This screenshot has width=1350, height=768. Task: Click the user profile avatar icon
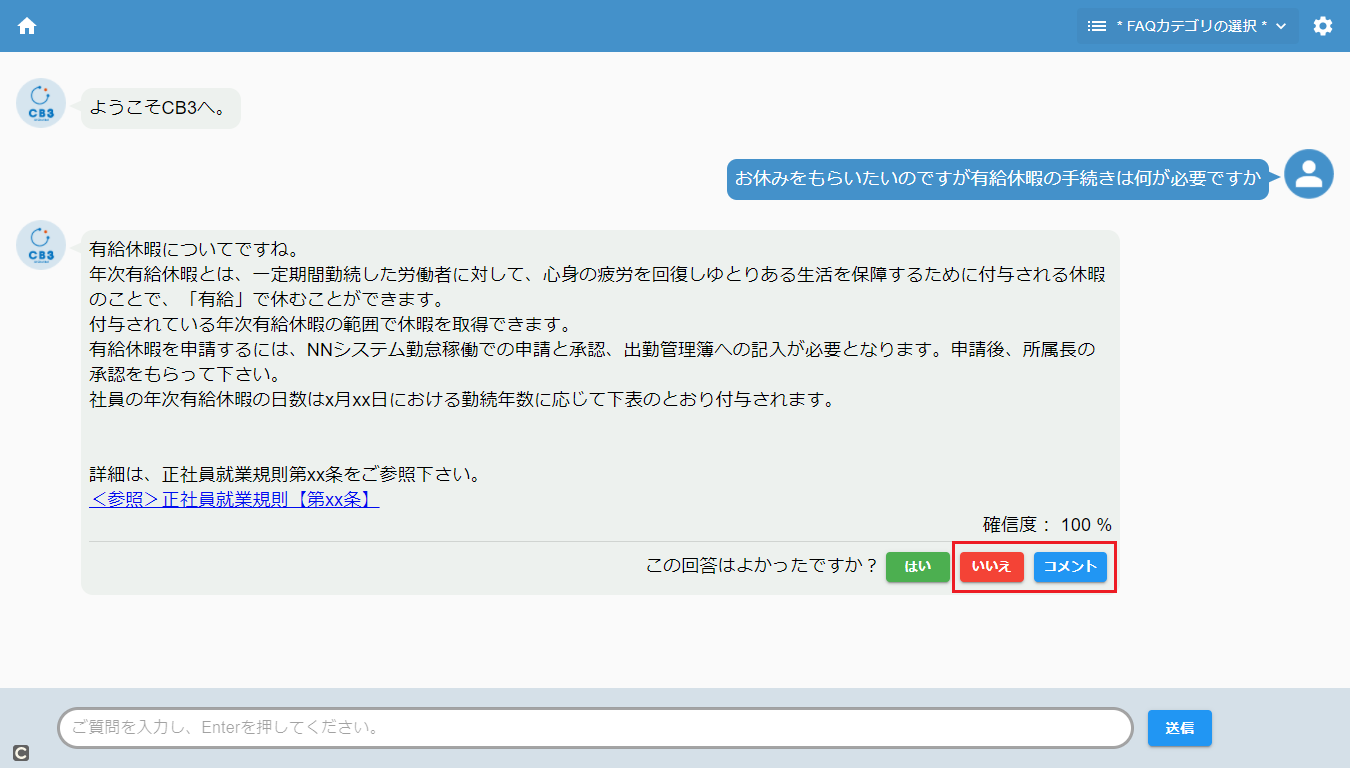point(1308,174)
